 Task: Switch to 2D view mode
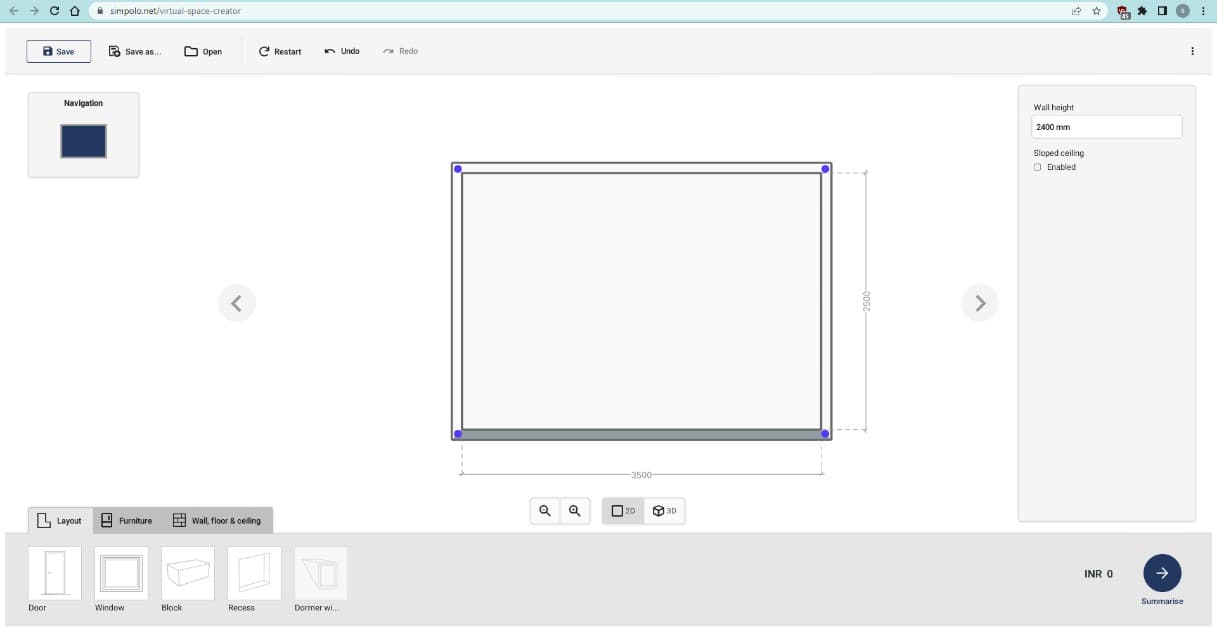(x=623, y=511)
